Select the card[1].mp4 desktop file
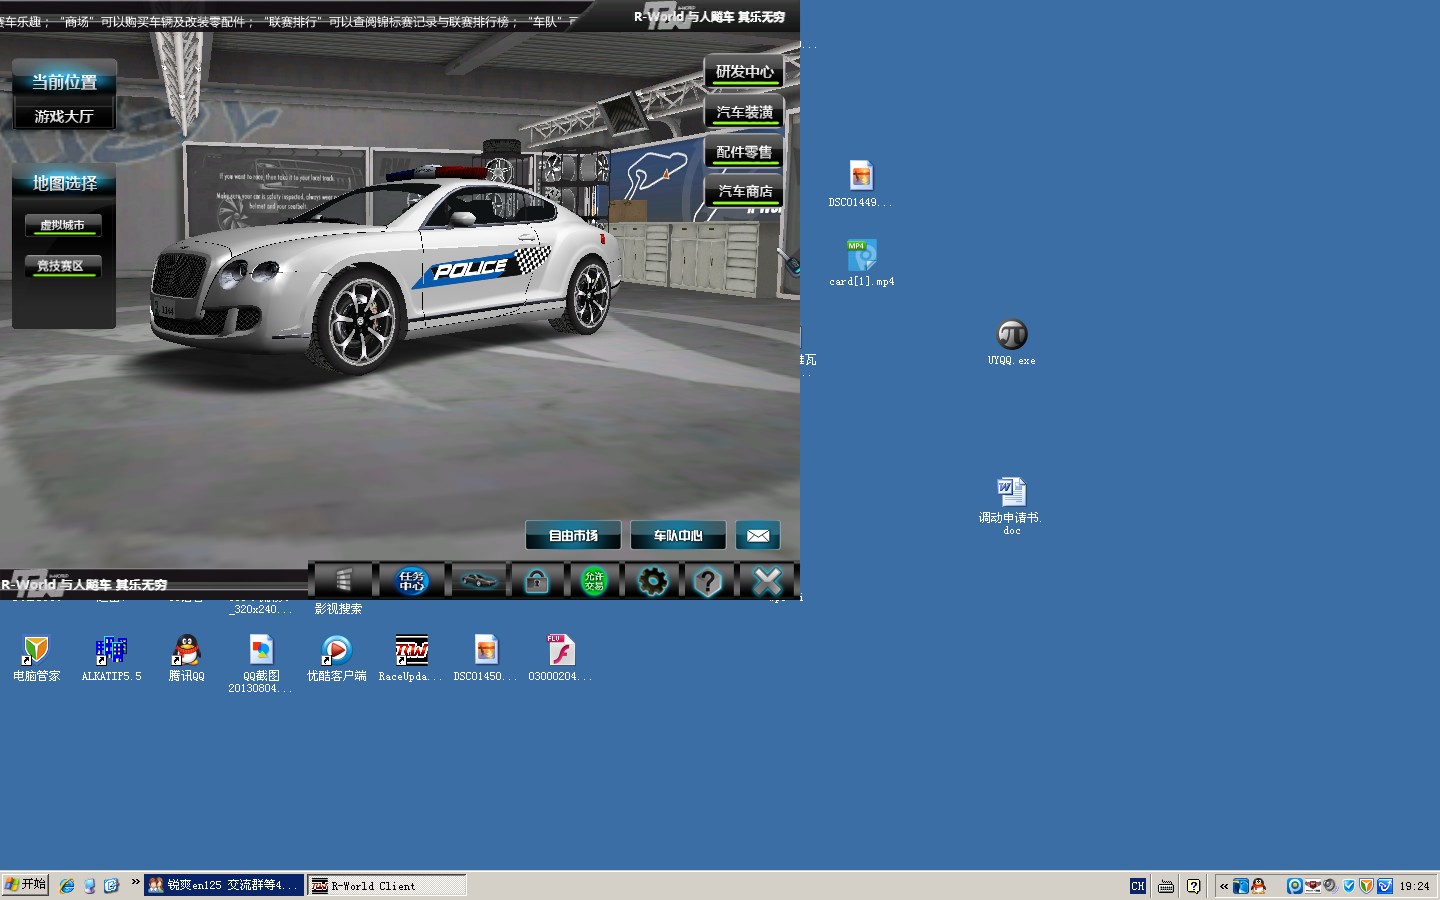Screen dimensions: 1440x900 click(x=861, y=263)
